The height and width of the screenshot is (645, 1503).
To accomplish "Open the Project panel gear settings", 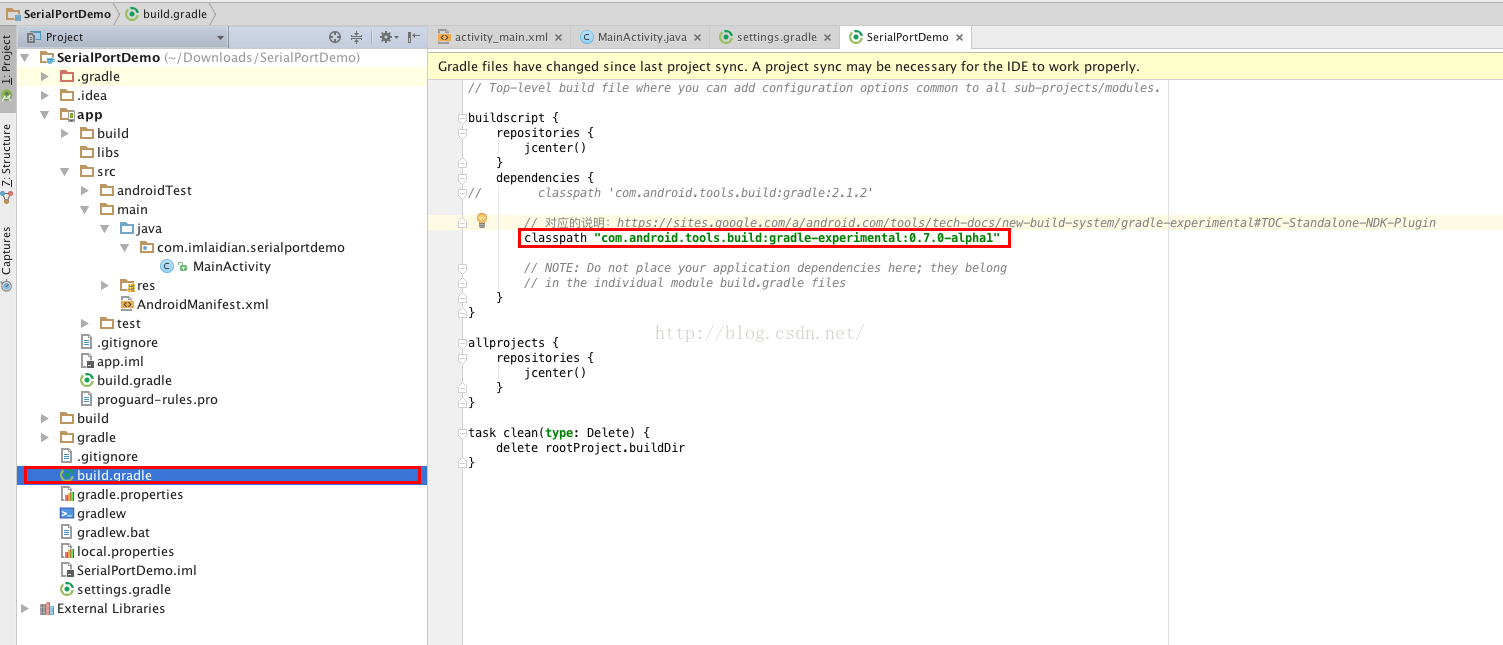I will (x=385, y=37).
